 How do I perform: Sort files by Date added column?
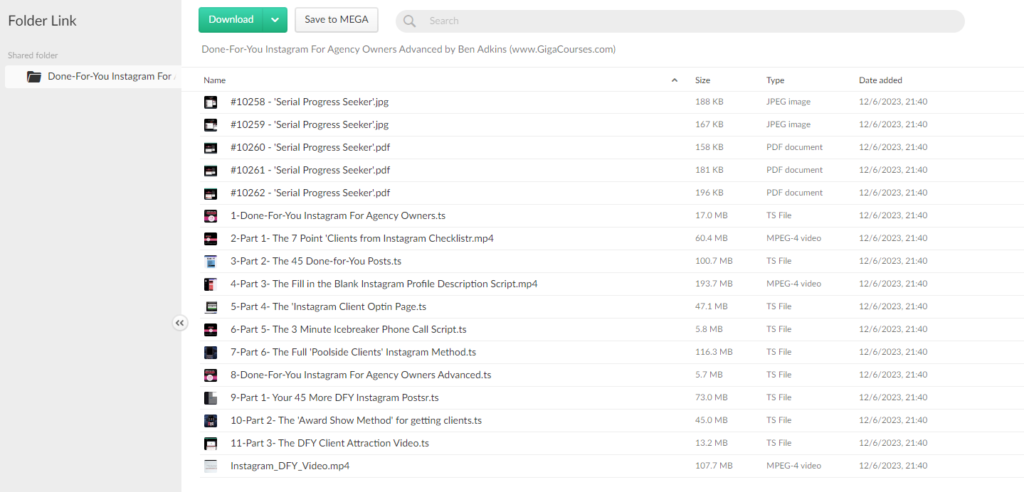coord(880,80)
